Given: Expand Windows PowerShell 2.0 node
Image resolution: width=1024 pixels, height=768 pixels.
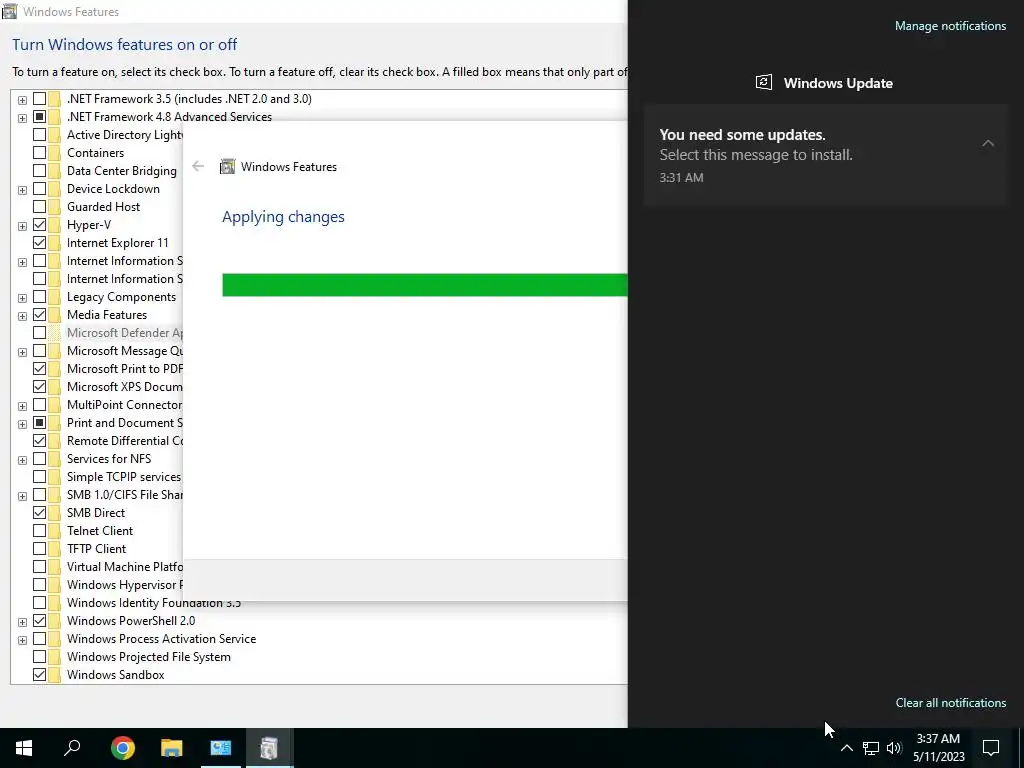Looking at the screenshot, I should [22, 622].
